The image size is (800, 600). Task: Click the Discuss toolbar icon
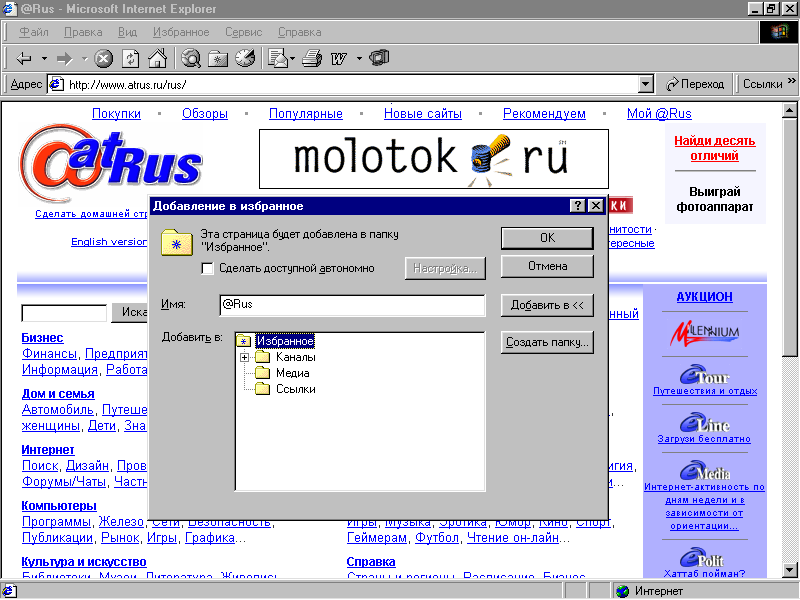click(x=379, y=58)
